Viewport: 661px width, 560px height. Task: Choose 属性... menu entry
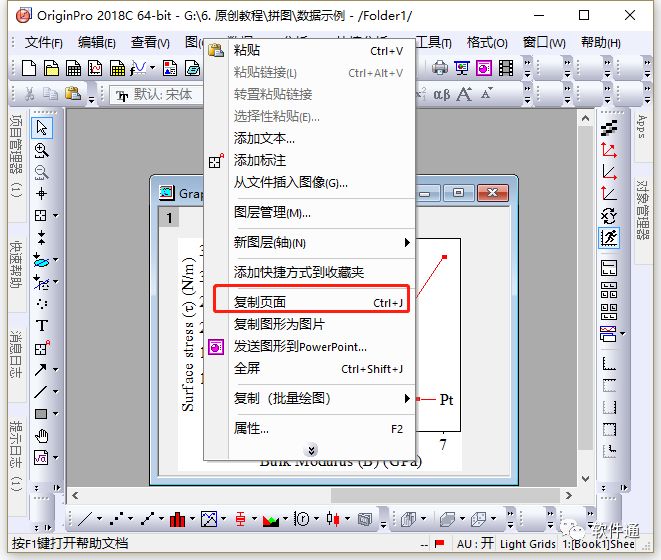309,428
